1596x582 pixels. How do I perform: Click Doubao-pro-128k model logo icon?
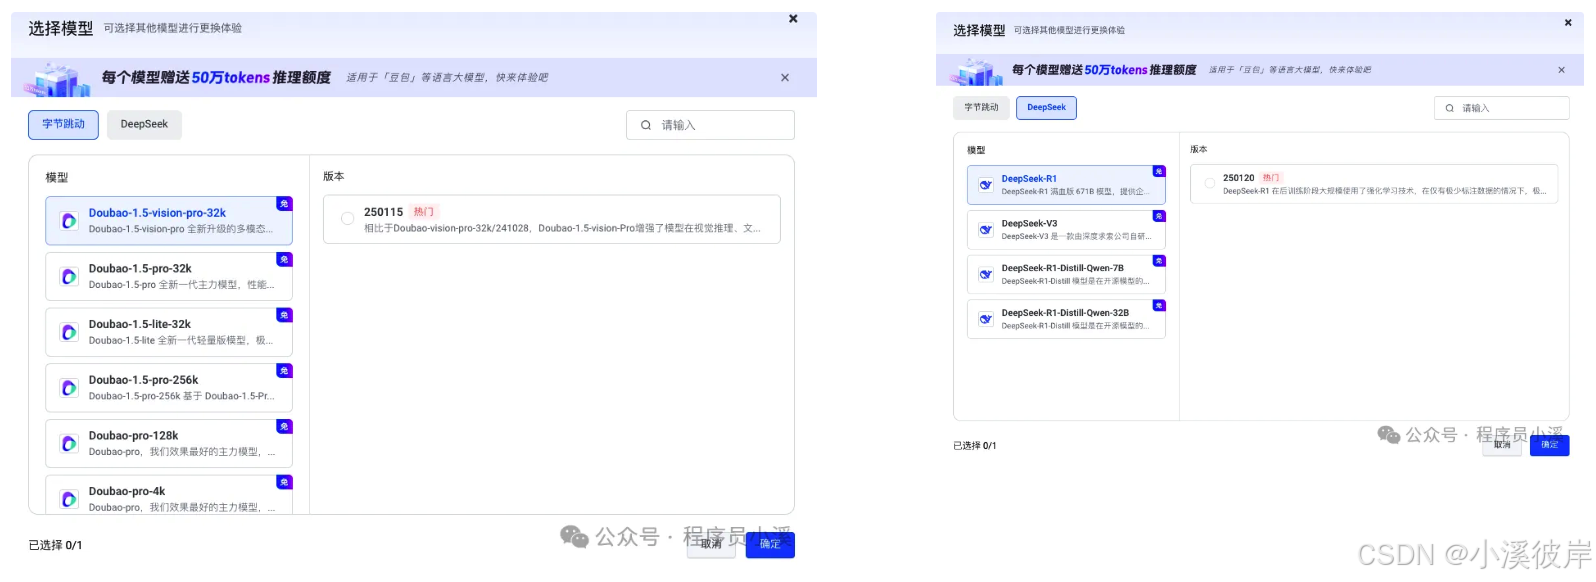click(x=69, y=444)
